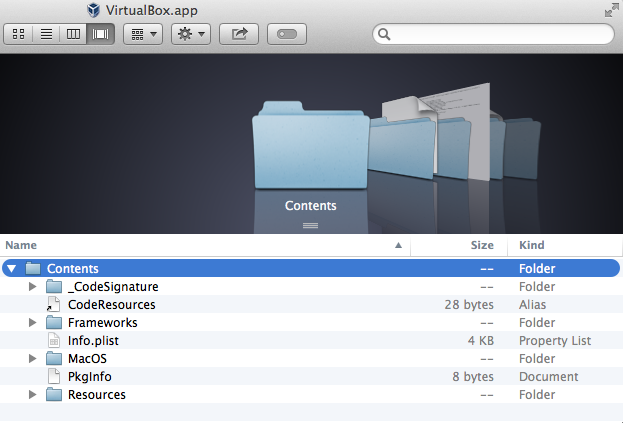Select Cover Flow view button

101,34
